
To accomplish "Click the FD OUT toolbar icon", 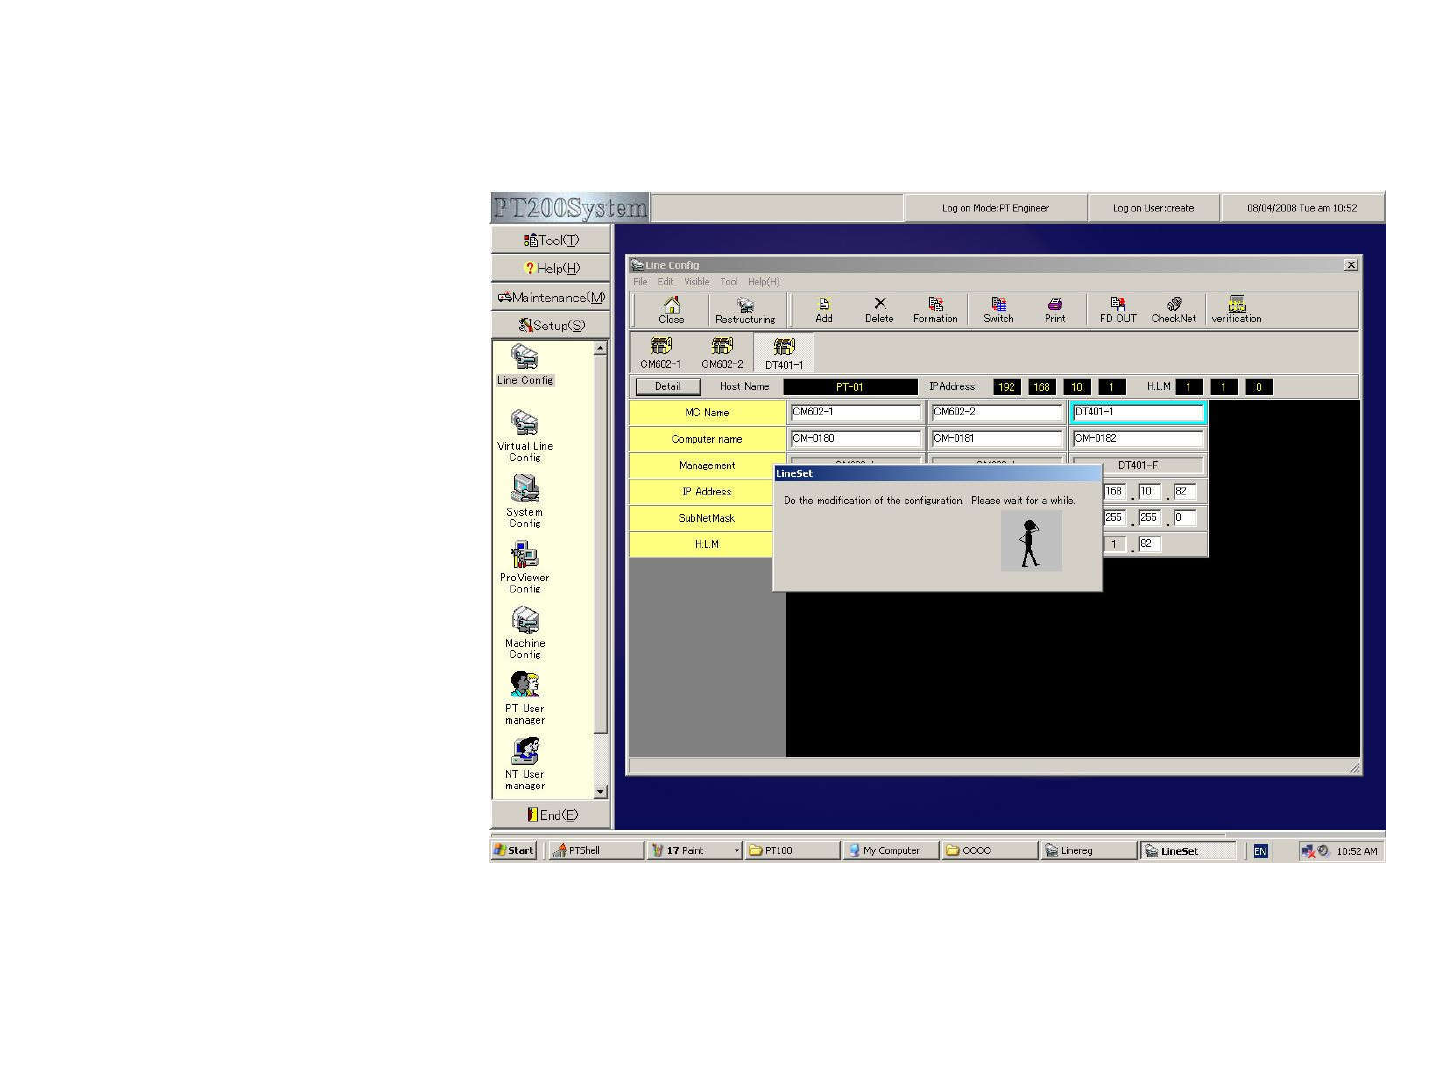I will tap(1118, 310).
